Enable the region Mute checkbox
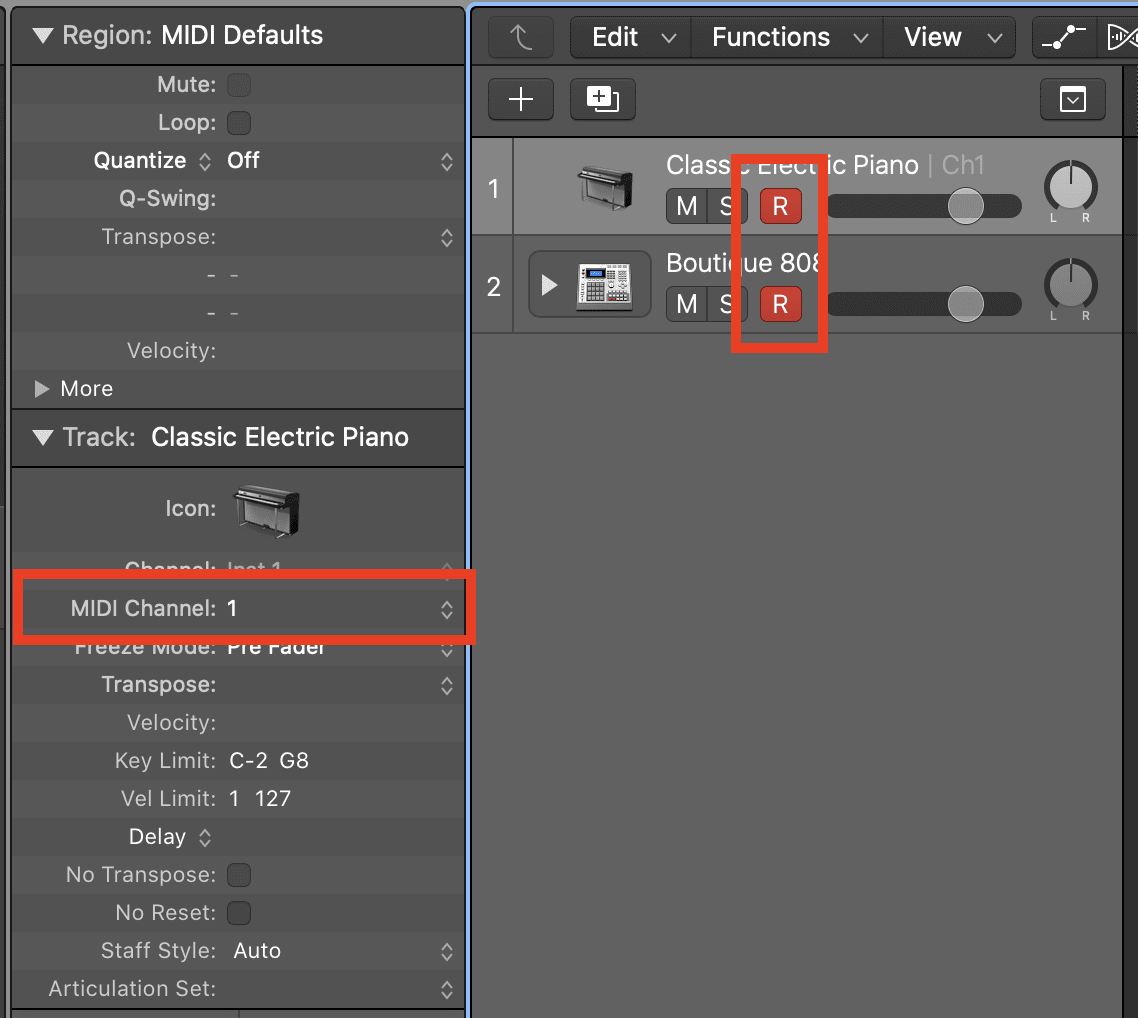This screenshot has width=1138, height=1018. coord(239,85)
